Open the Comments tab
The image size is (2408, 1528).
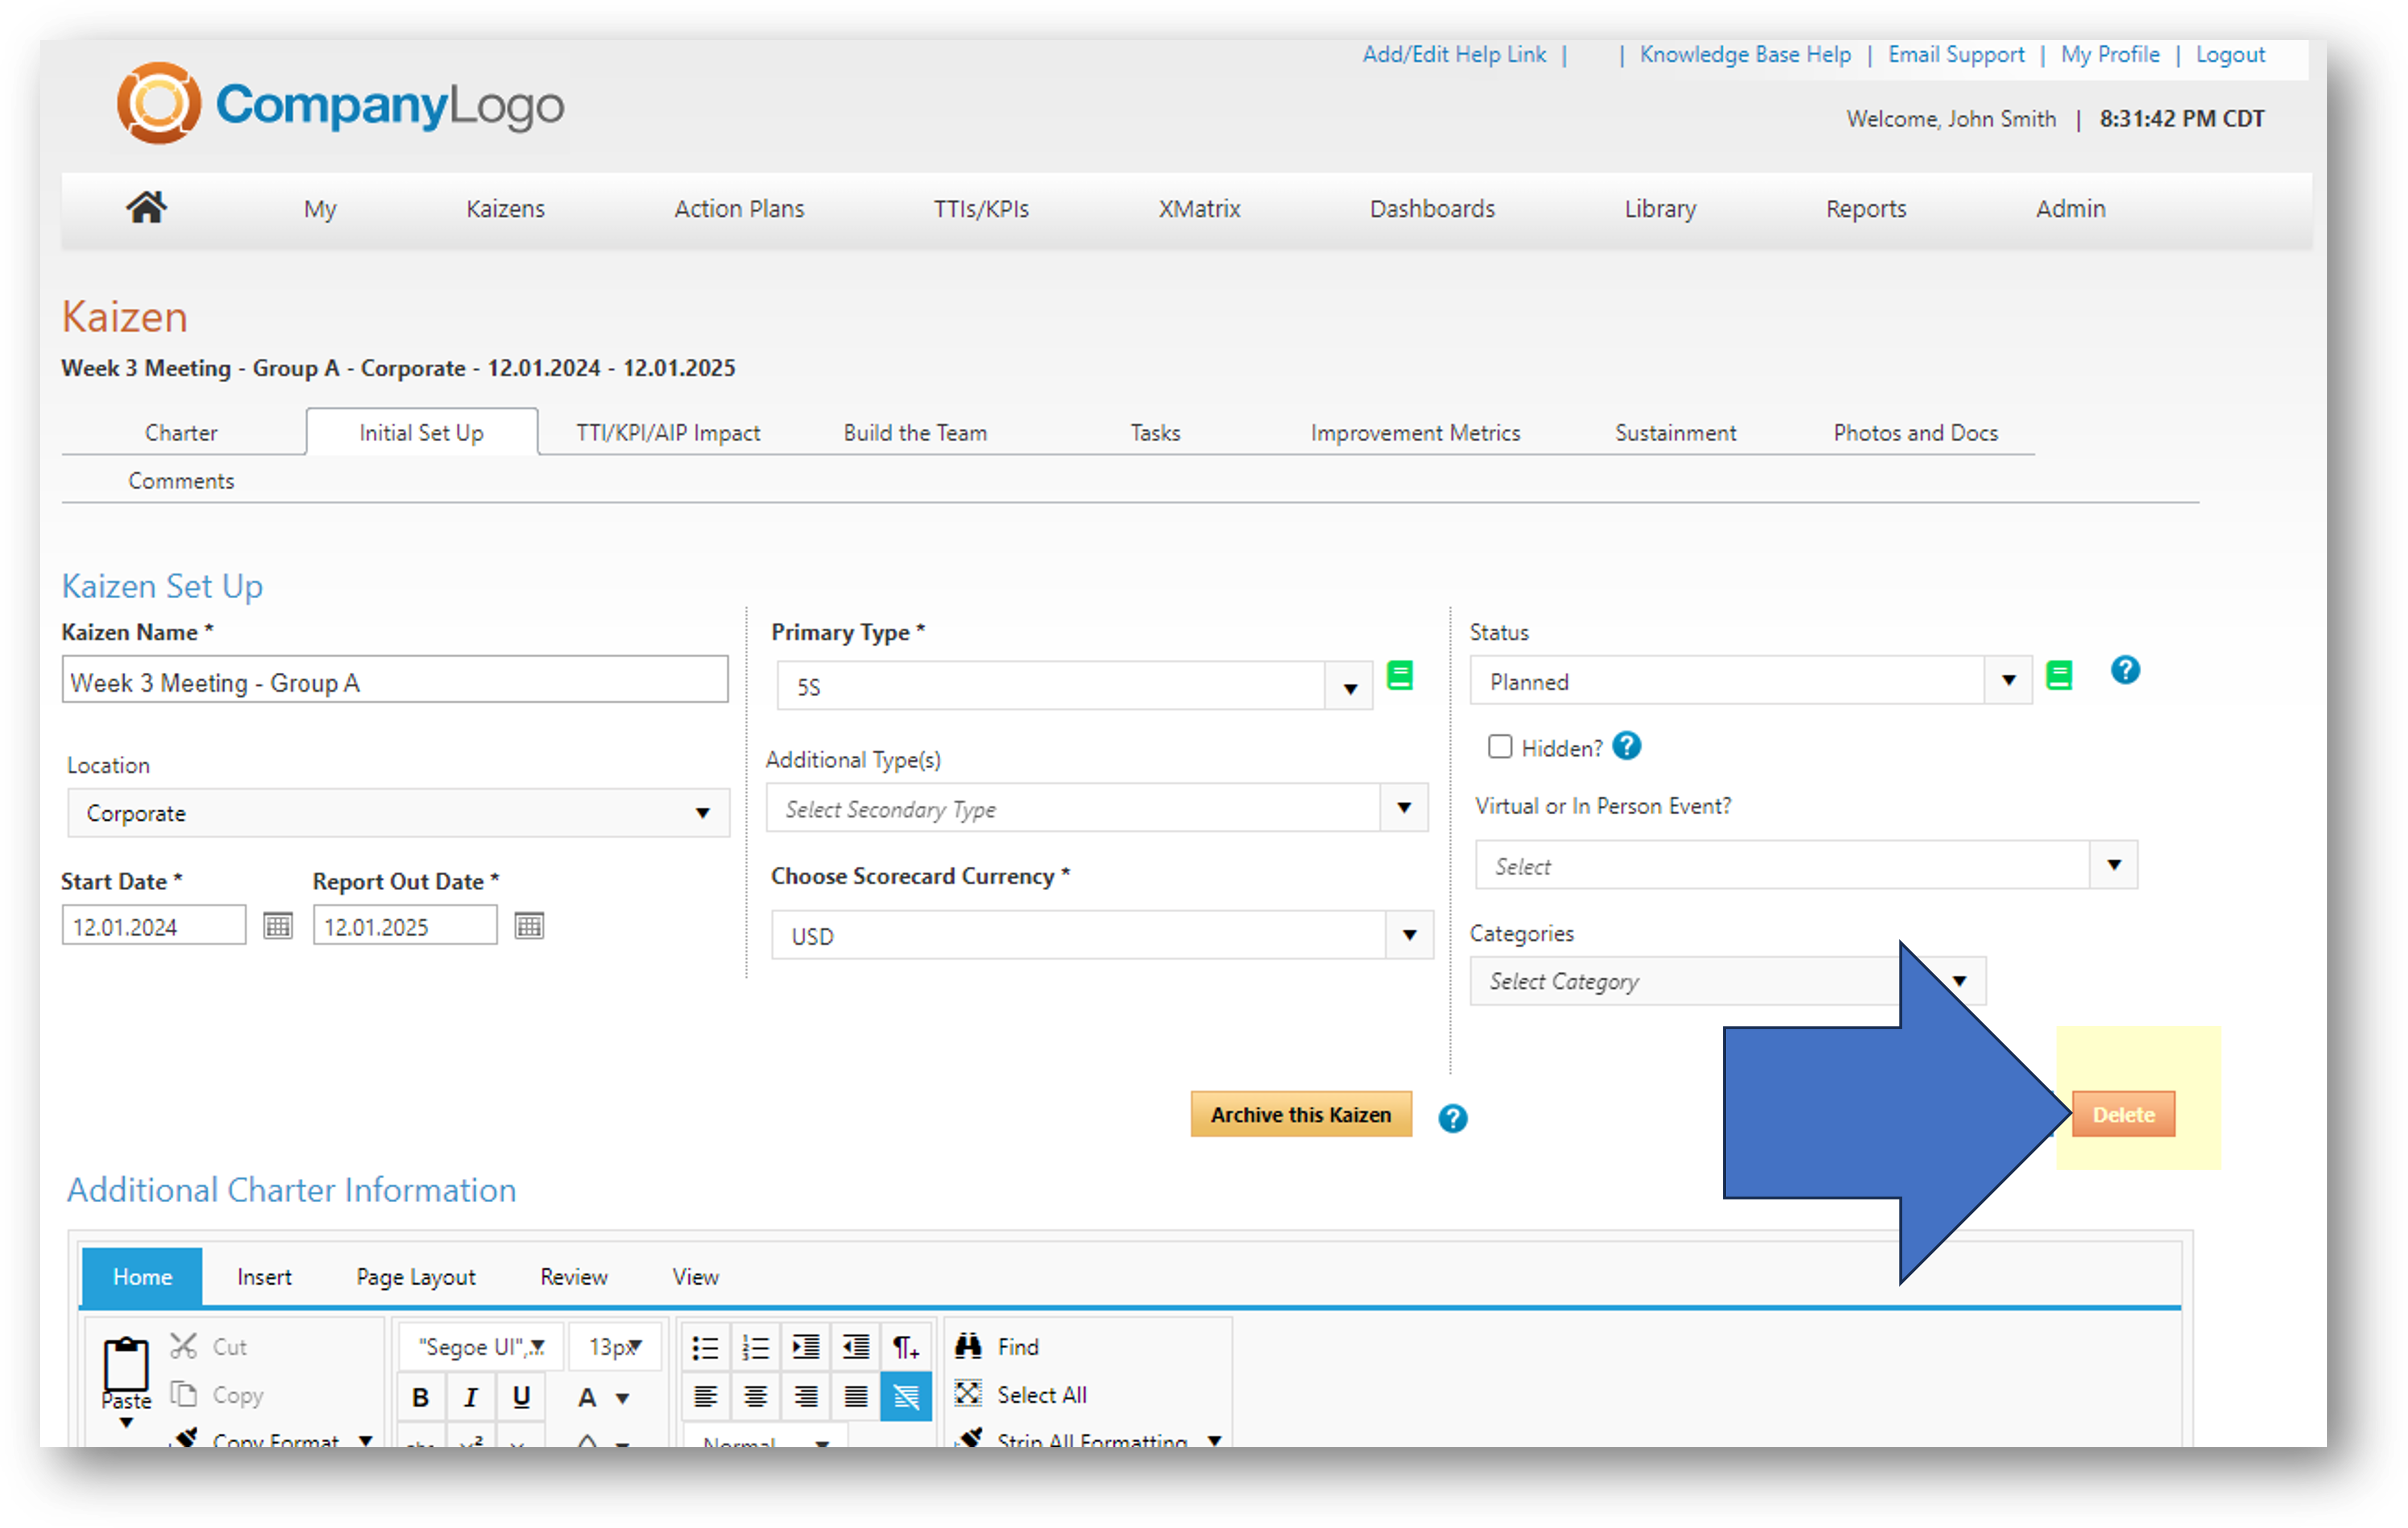[181, 480]
